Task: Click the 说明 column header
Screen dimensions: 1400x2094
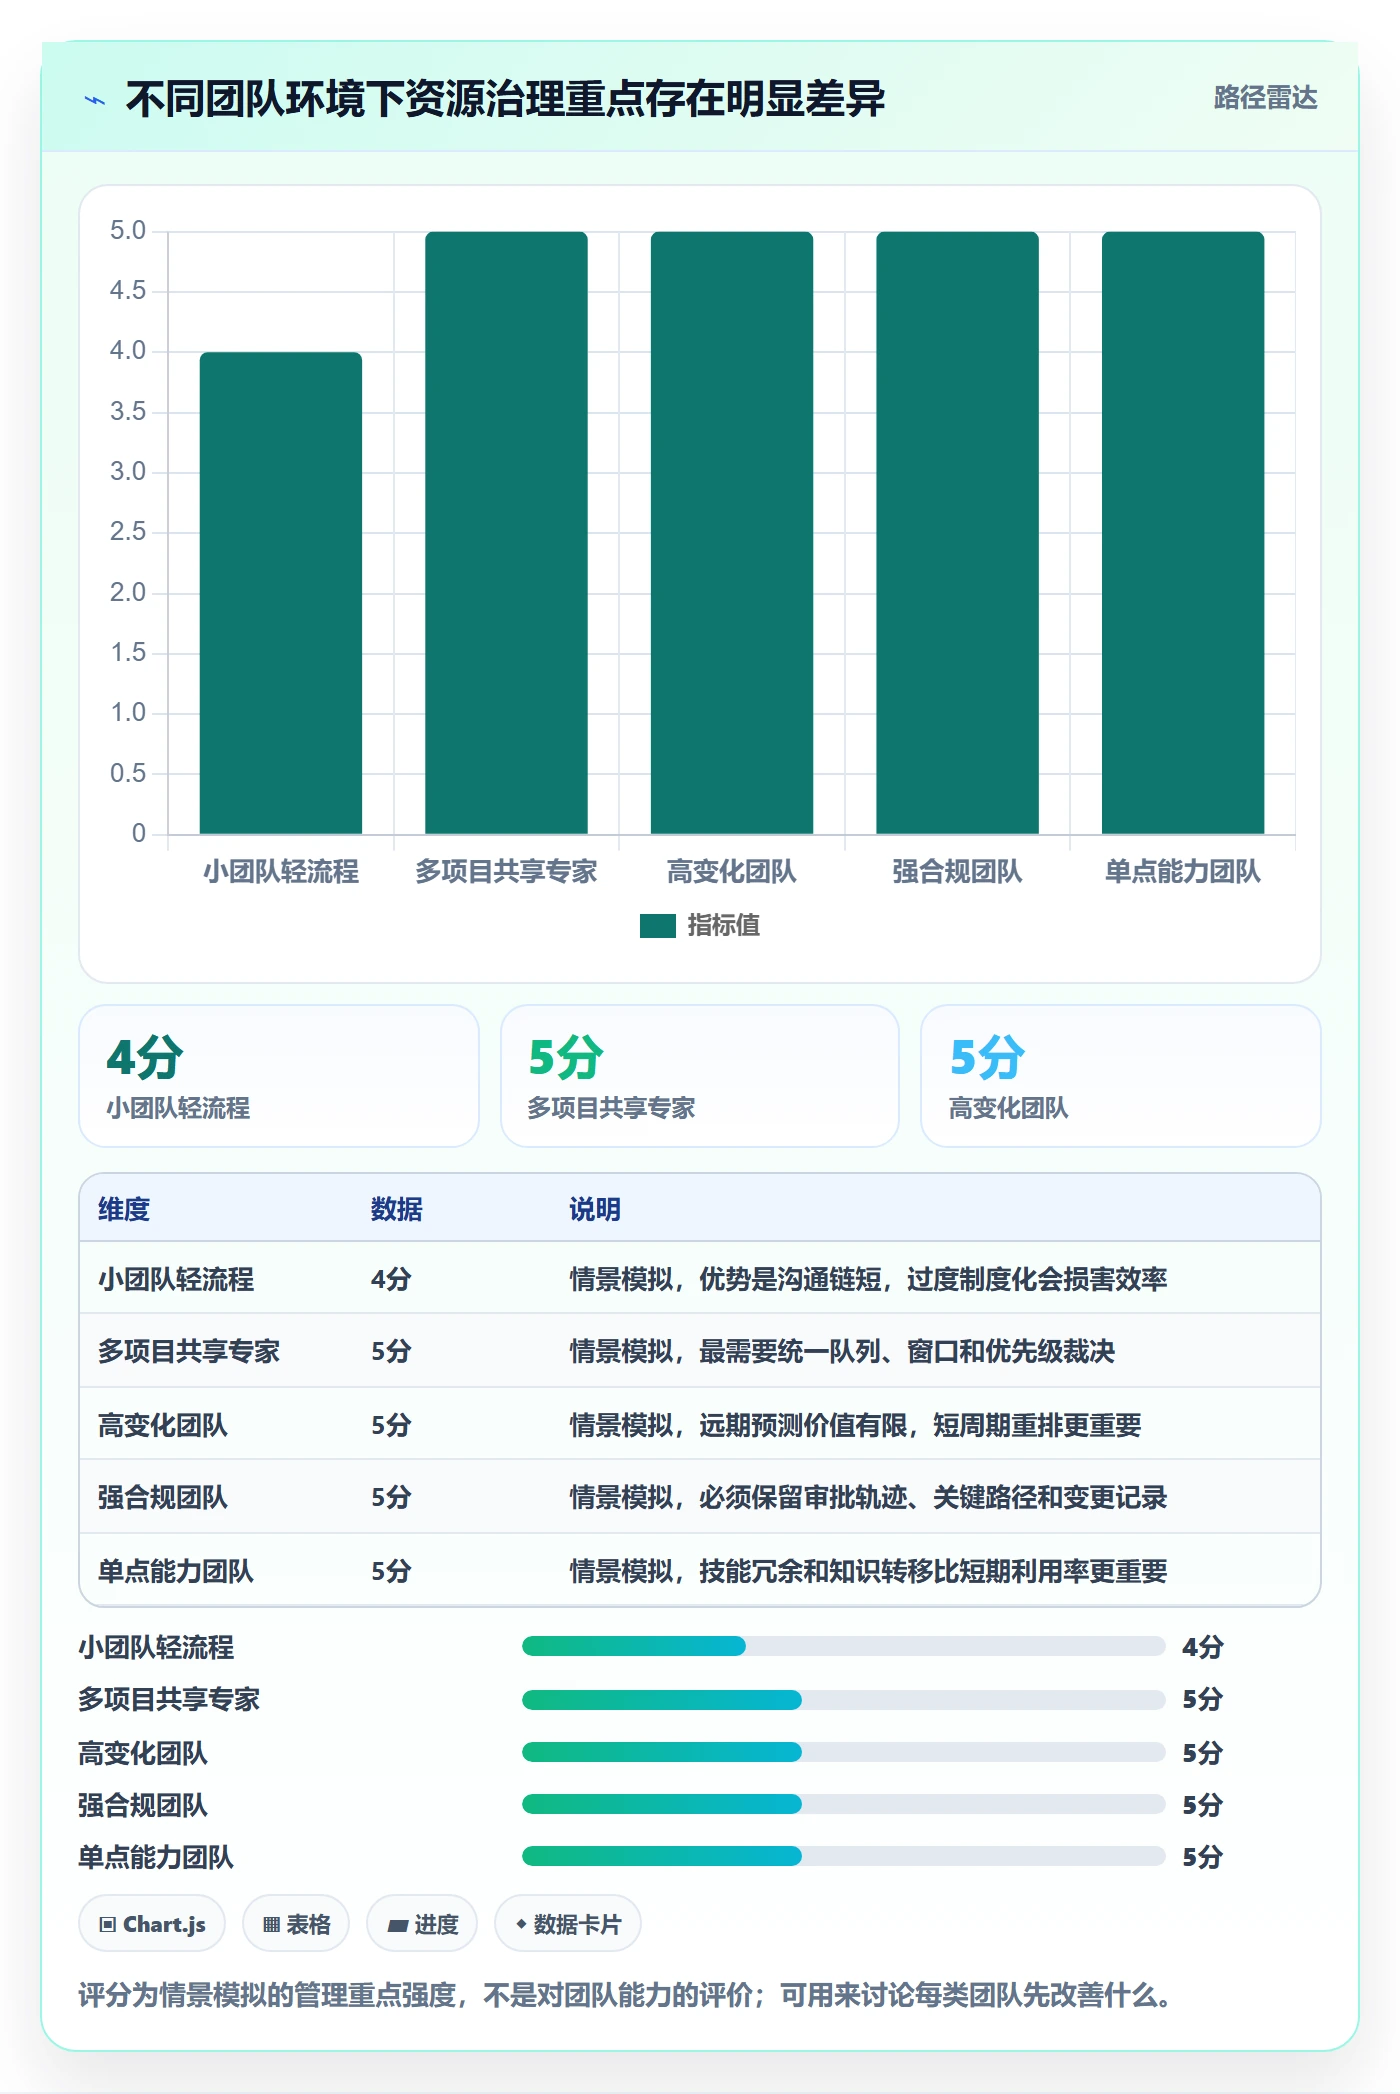Action: coord(595,1210)
